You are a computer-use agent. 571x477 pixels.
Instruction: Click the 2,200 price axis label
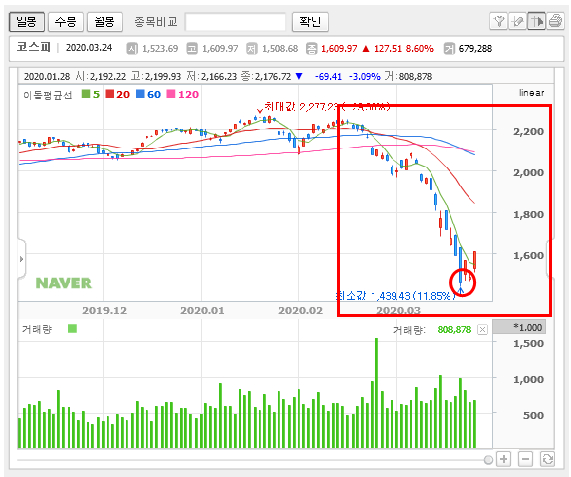coord(528,131)
